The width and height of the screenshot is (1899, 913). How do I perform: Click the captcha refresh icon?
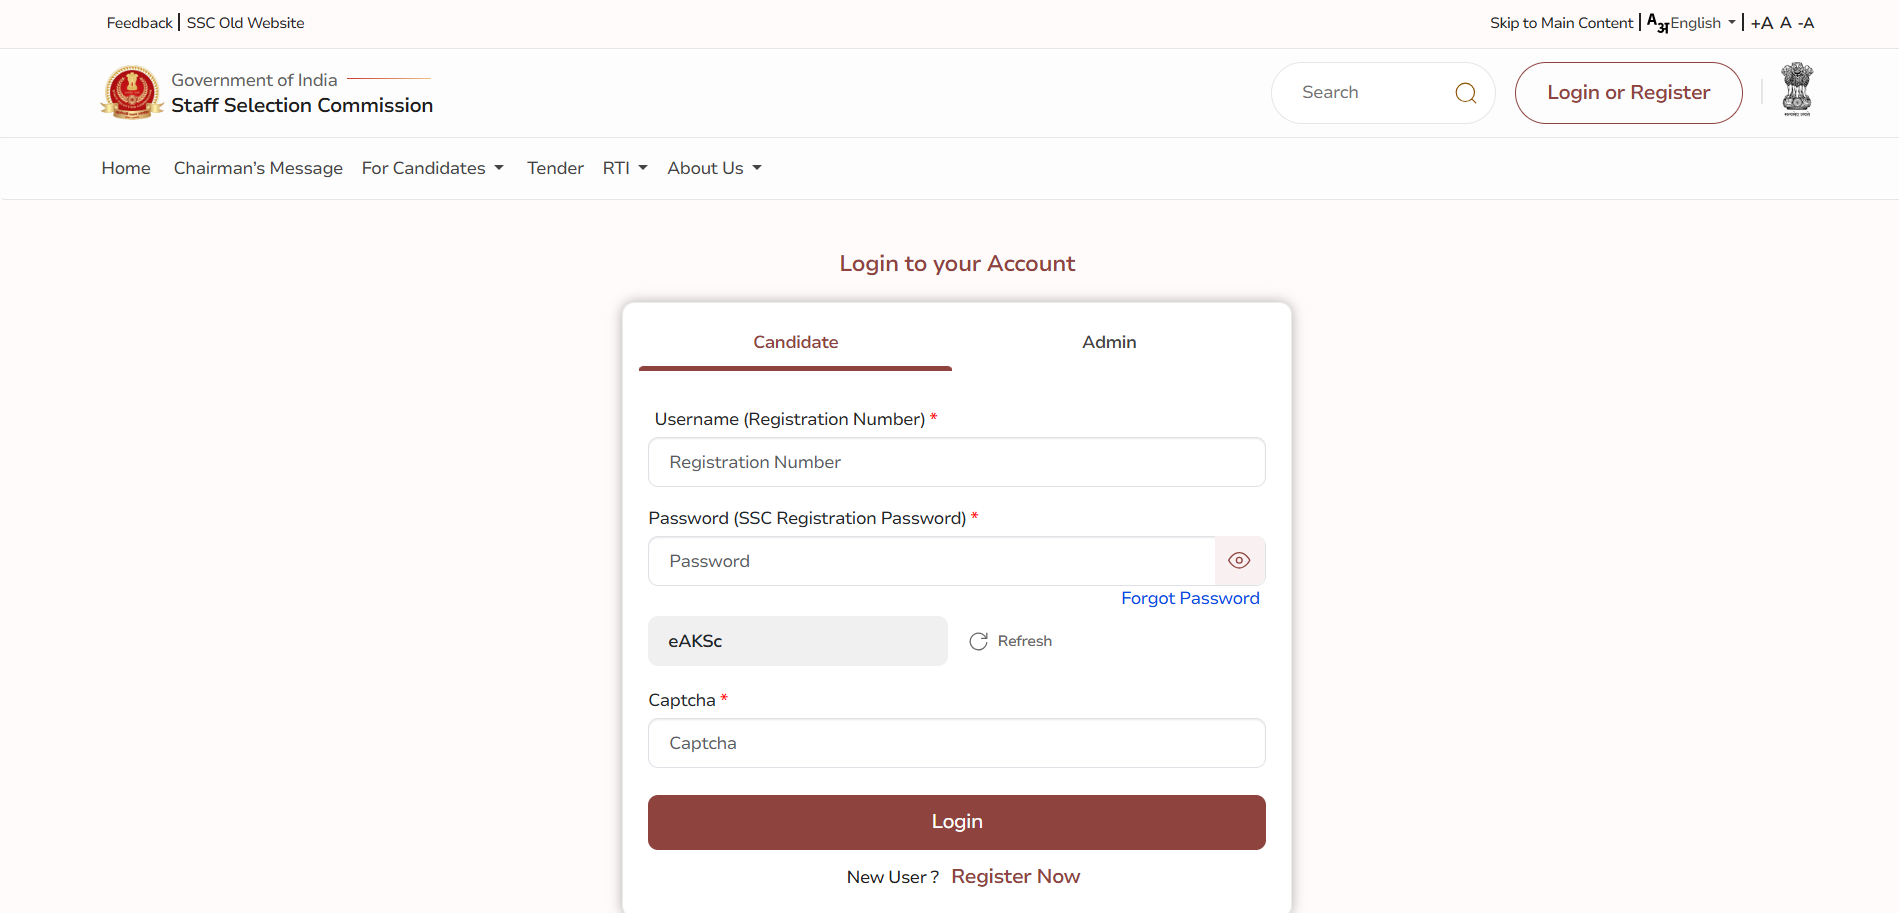click(x=978, y=641)
